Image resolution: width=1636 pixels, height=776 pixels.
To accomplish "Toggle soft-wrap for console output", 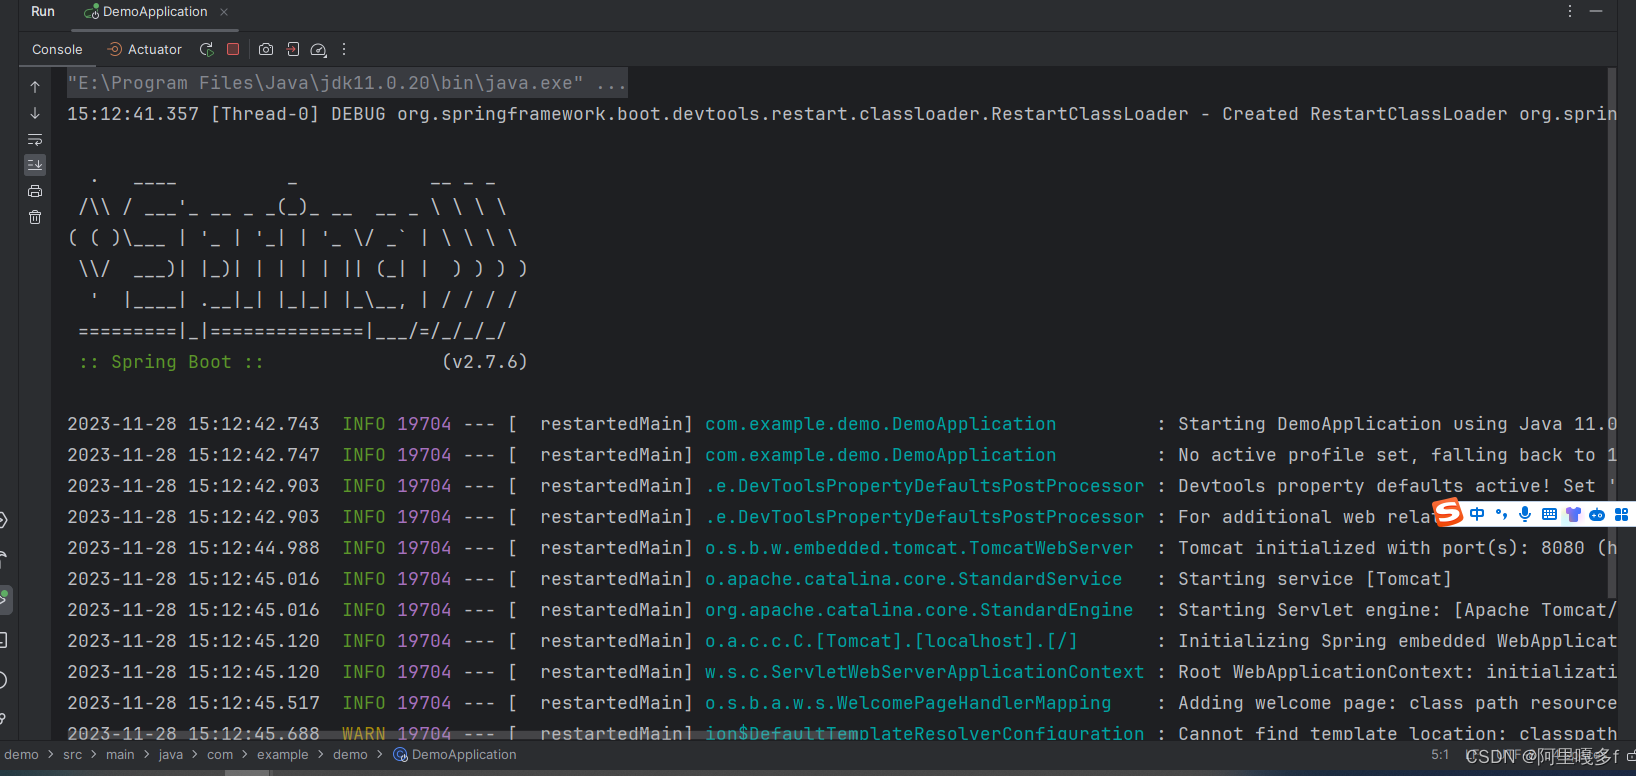I will [35, 139].
